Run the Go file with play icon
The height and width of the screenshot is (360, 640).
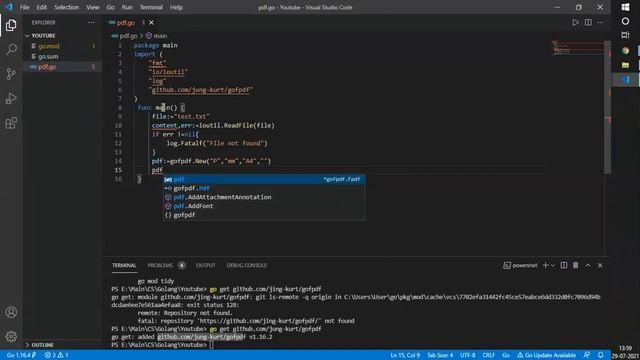(575, 22)
